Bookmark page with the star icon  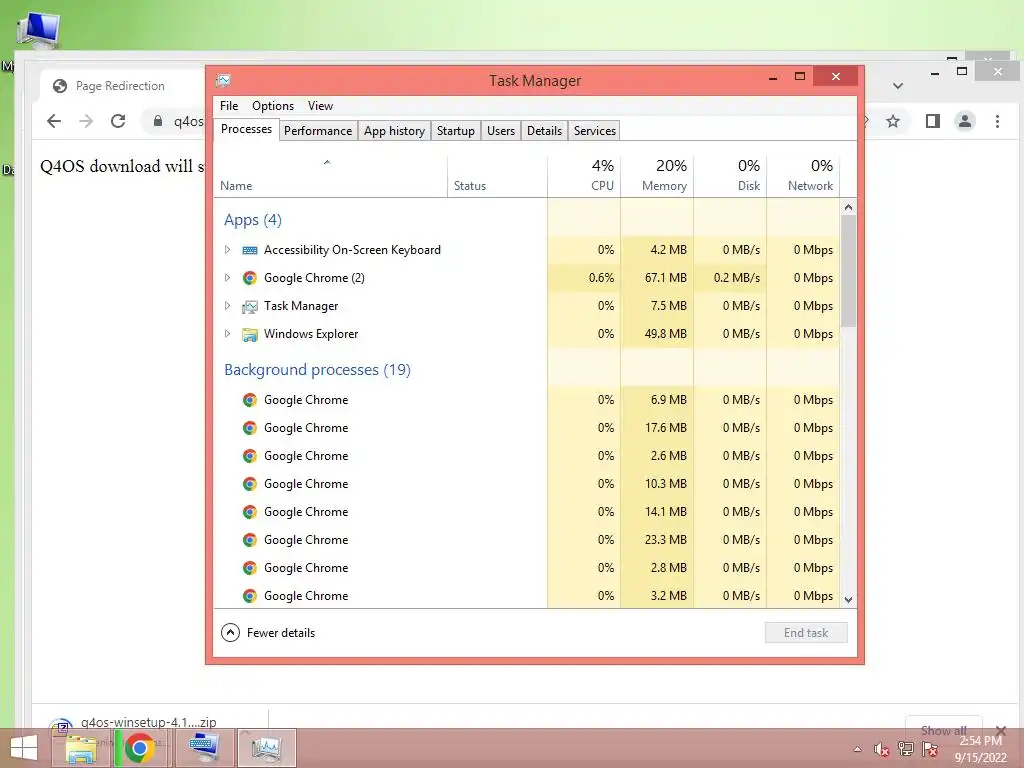pos(893,121)
